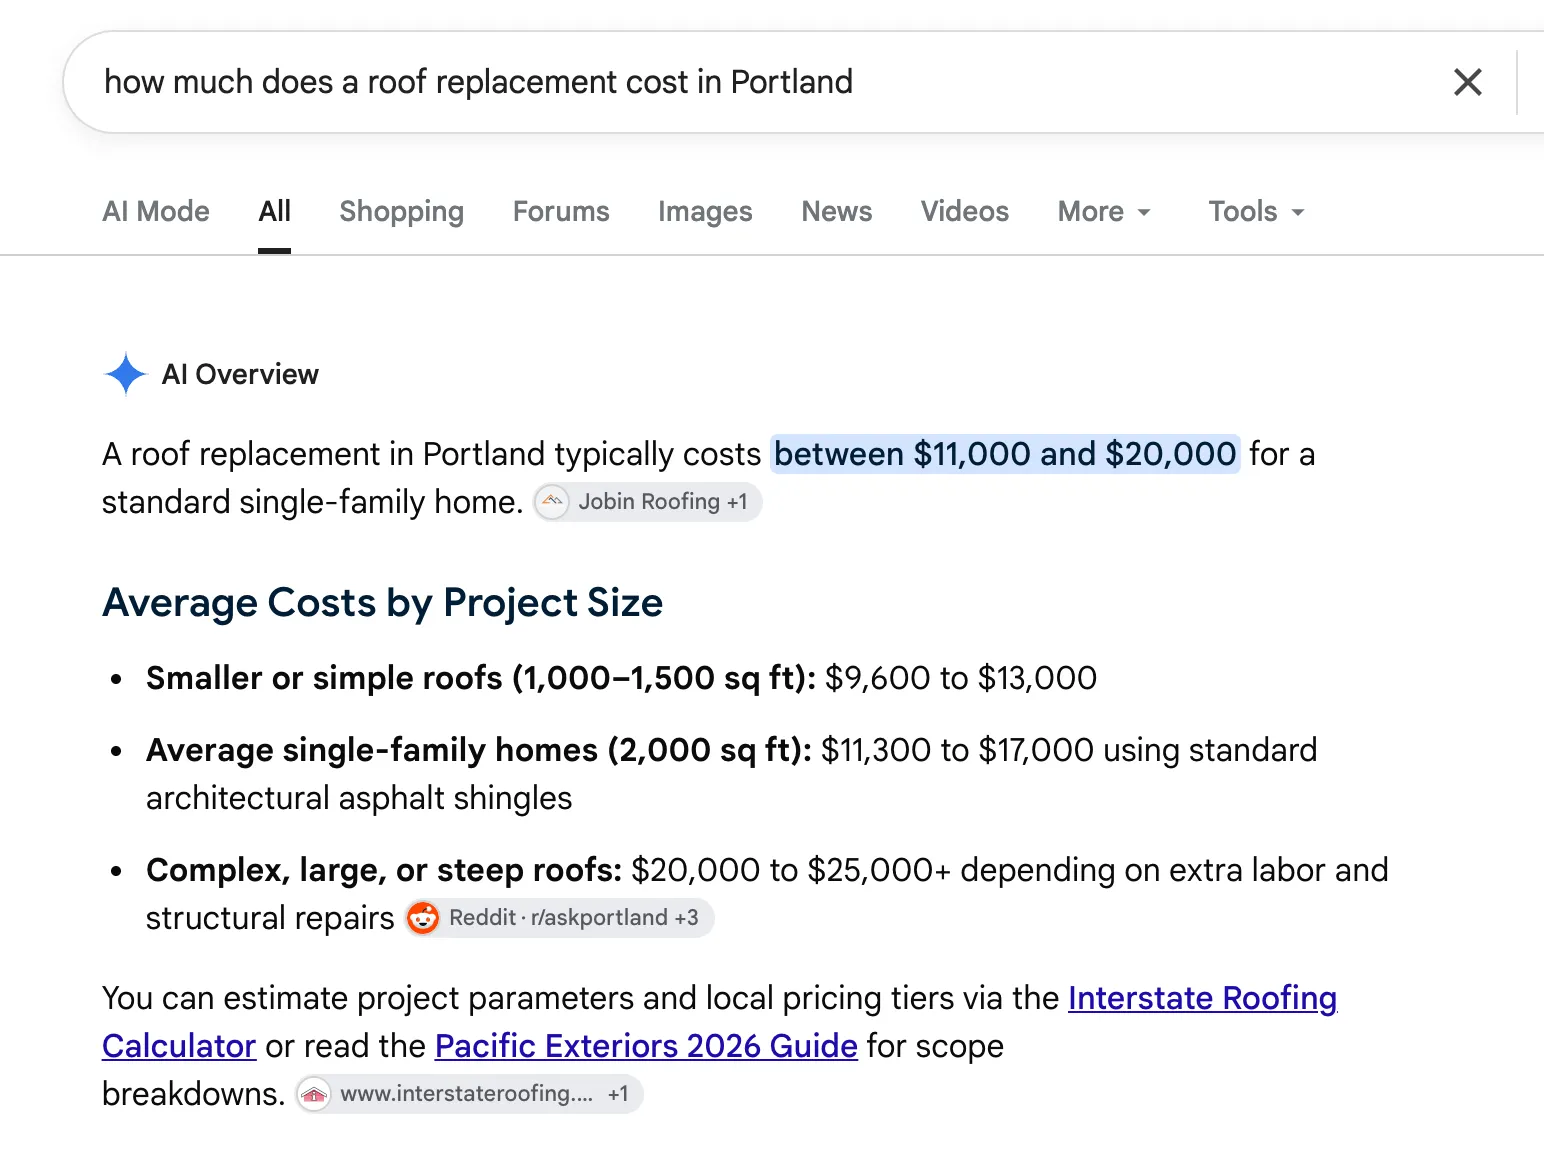Click the Reddit logo icon
Screen dimensions: 1544x1176
pos(423,918)
